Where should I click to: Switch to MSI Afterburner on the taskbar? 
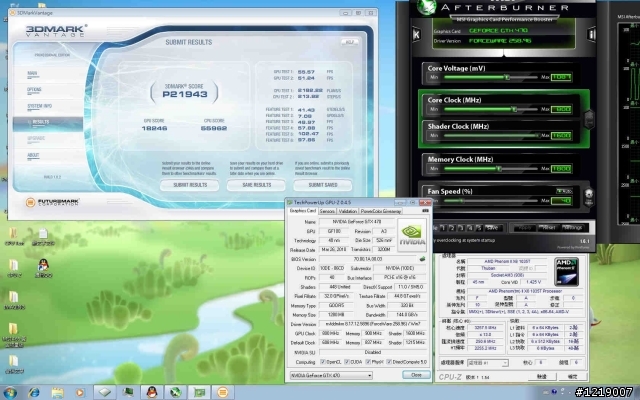[176, 392]
